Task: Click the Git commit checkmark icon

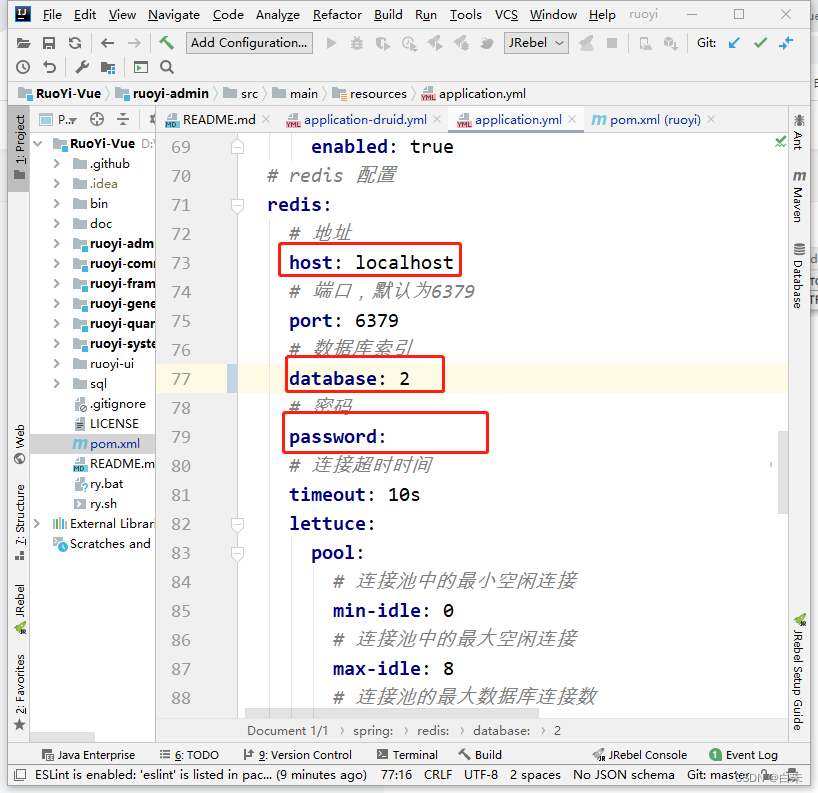Action: point(760,43)
